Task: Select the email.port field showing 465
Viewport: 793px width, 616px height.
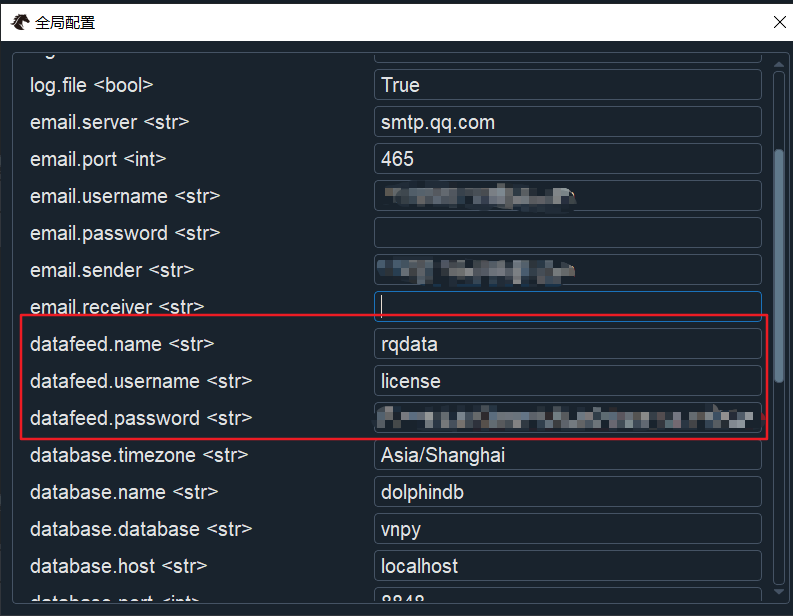Action: (567, 159)
